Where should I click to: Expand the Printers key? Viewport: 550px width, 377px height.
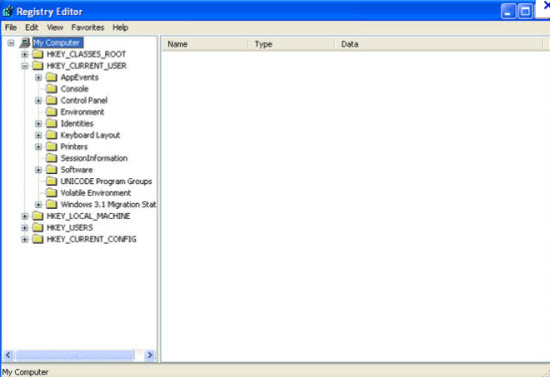point(39,147)
